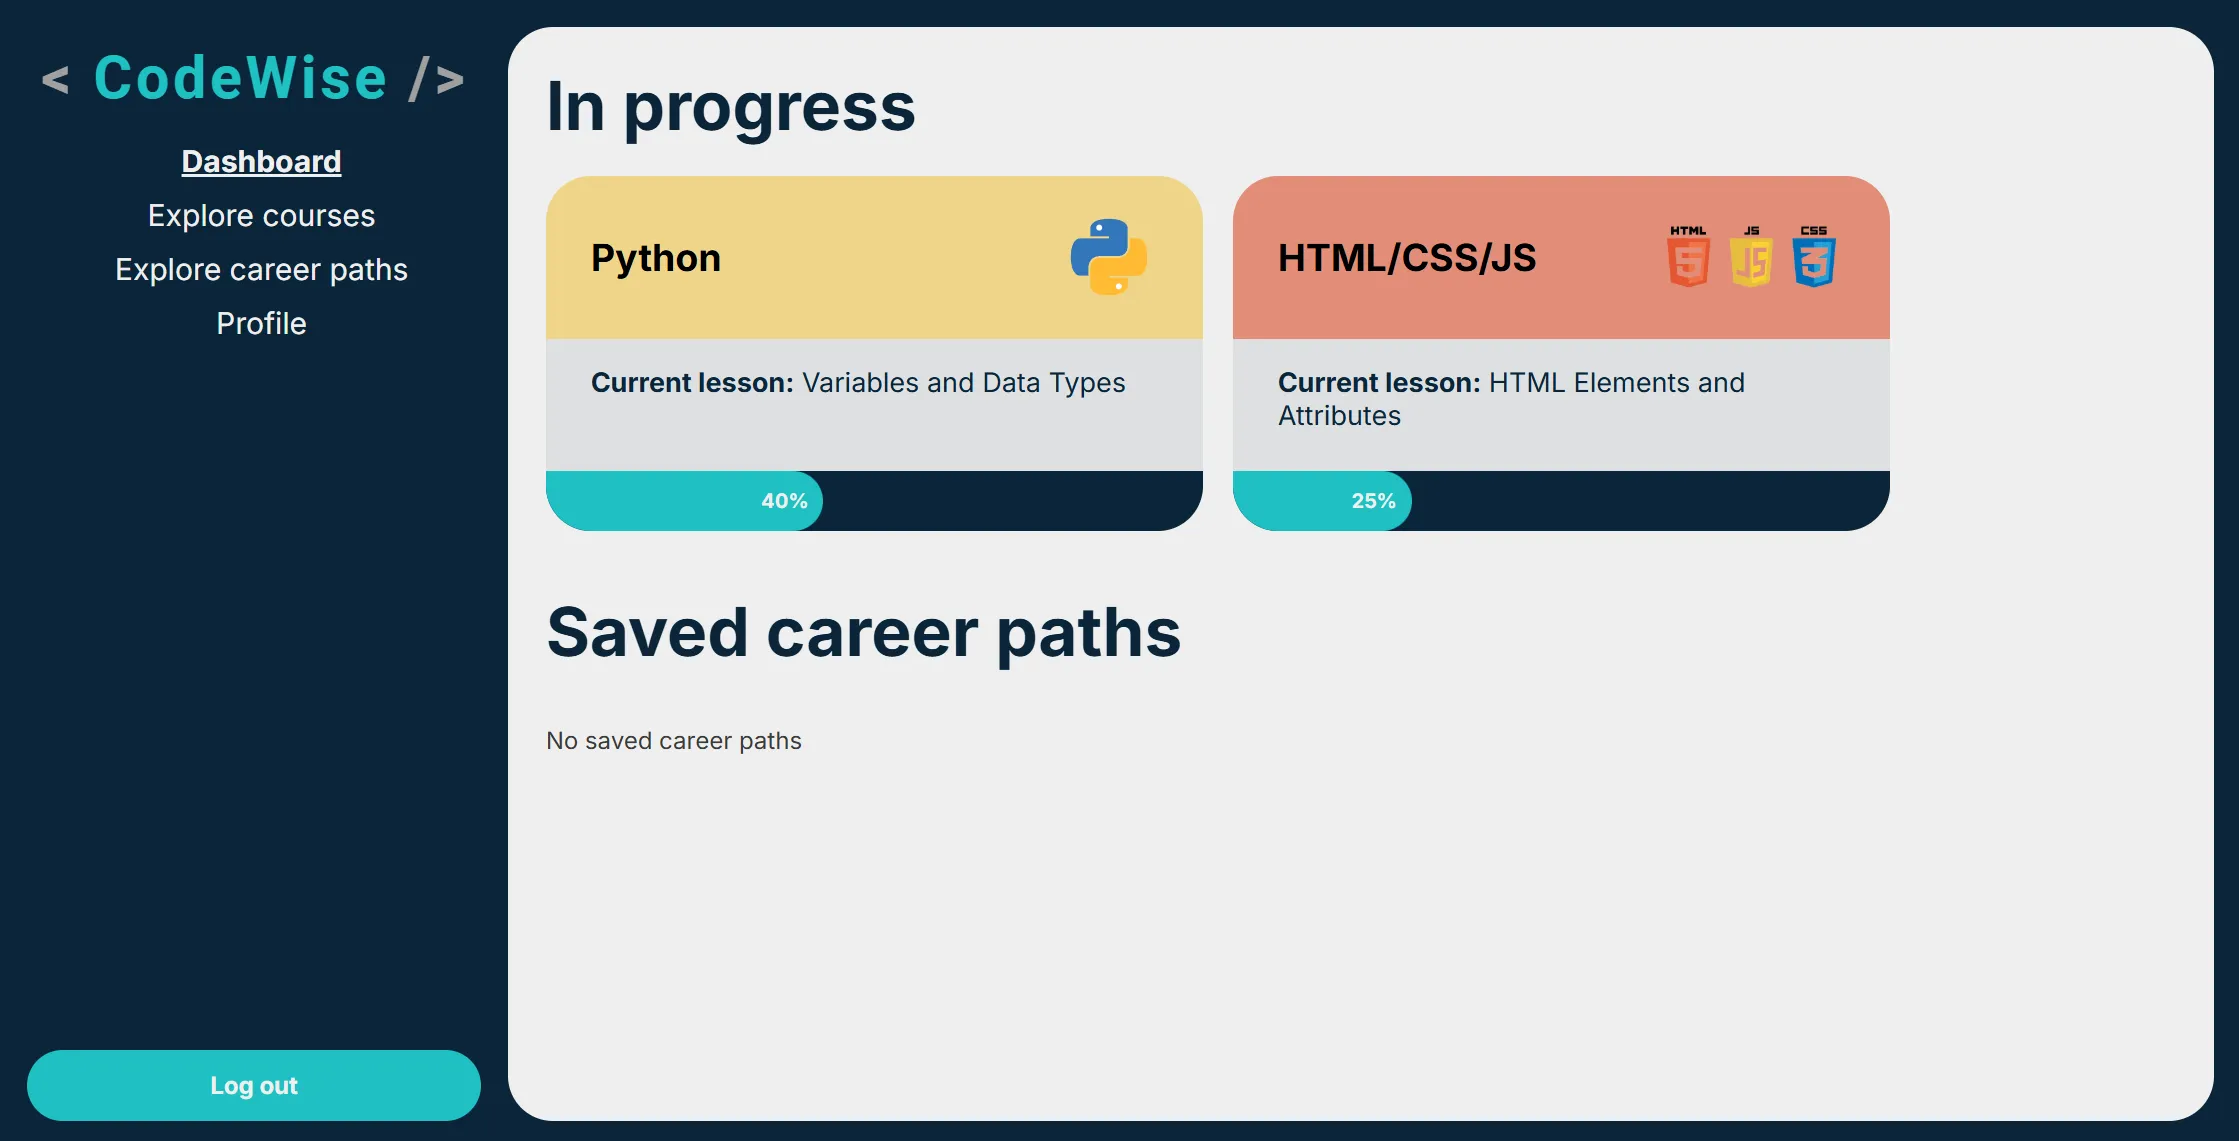Click the opening angle bracket beside CodeWise

pyautogui.click(x=57, y=80)
